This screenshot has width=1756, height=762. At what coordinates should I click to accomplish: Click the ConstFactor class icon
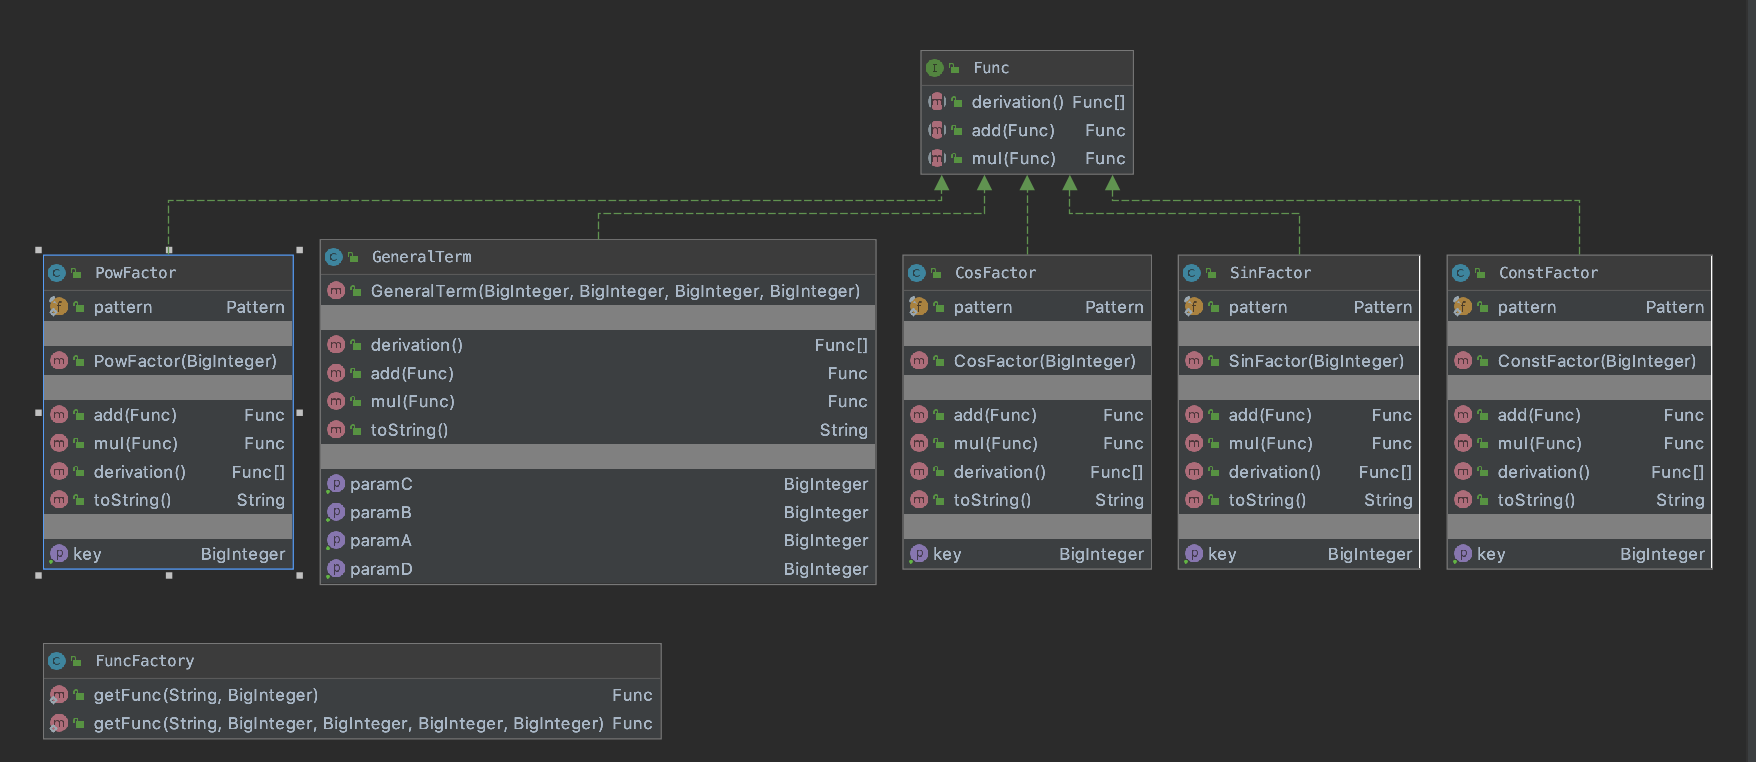pos(1461,273)
